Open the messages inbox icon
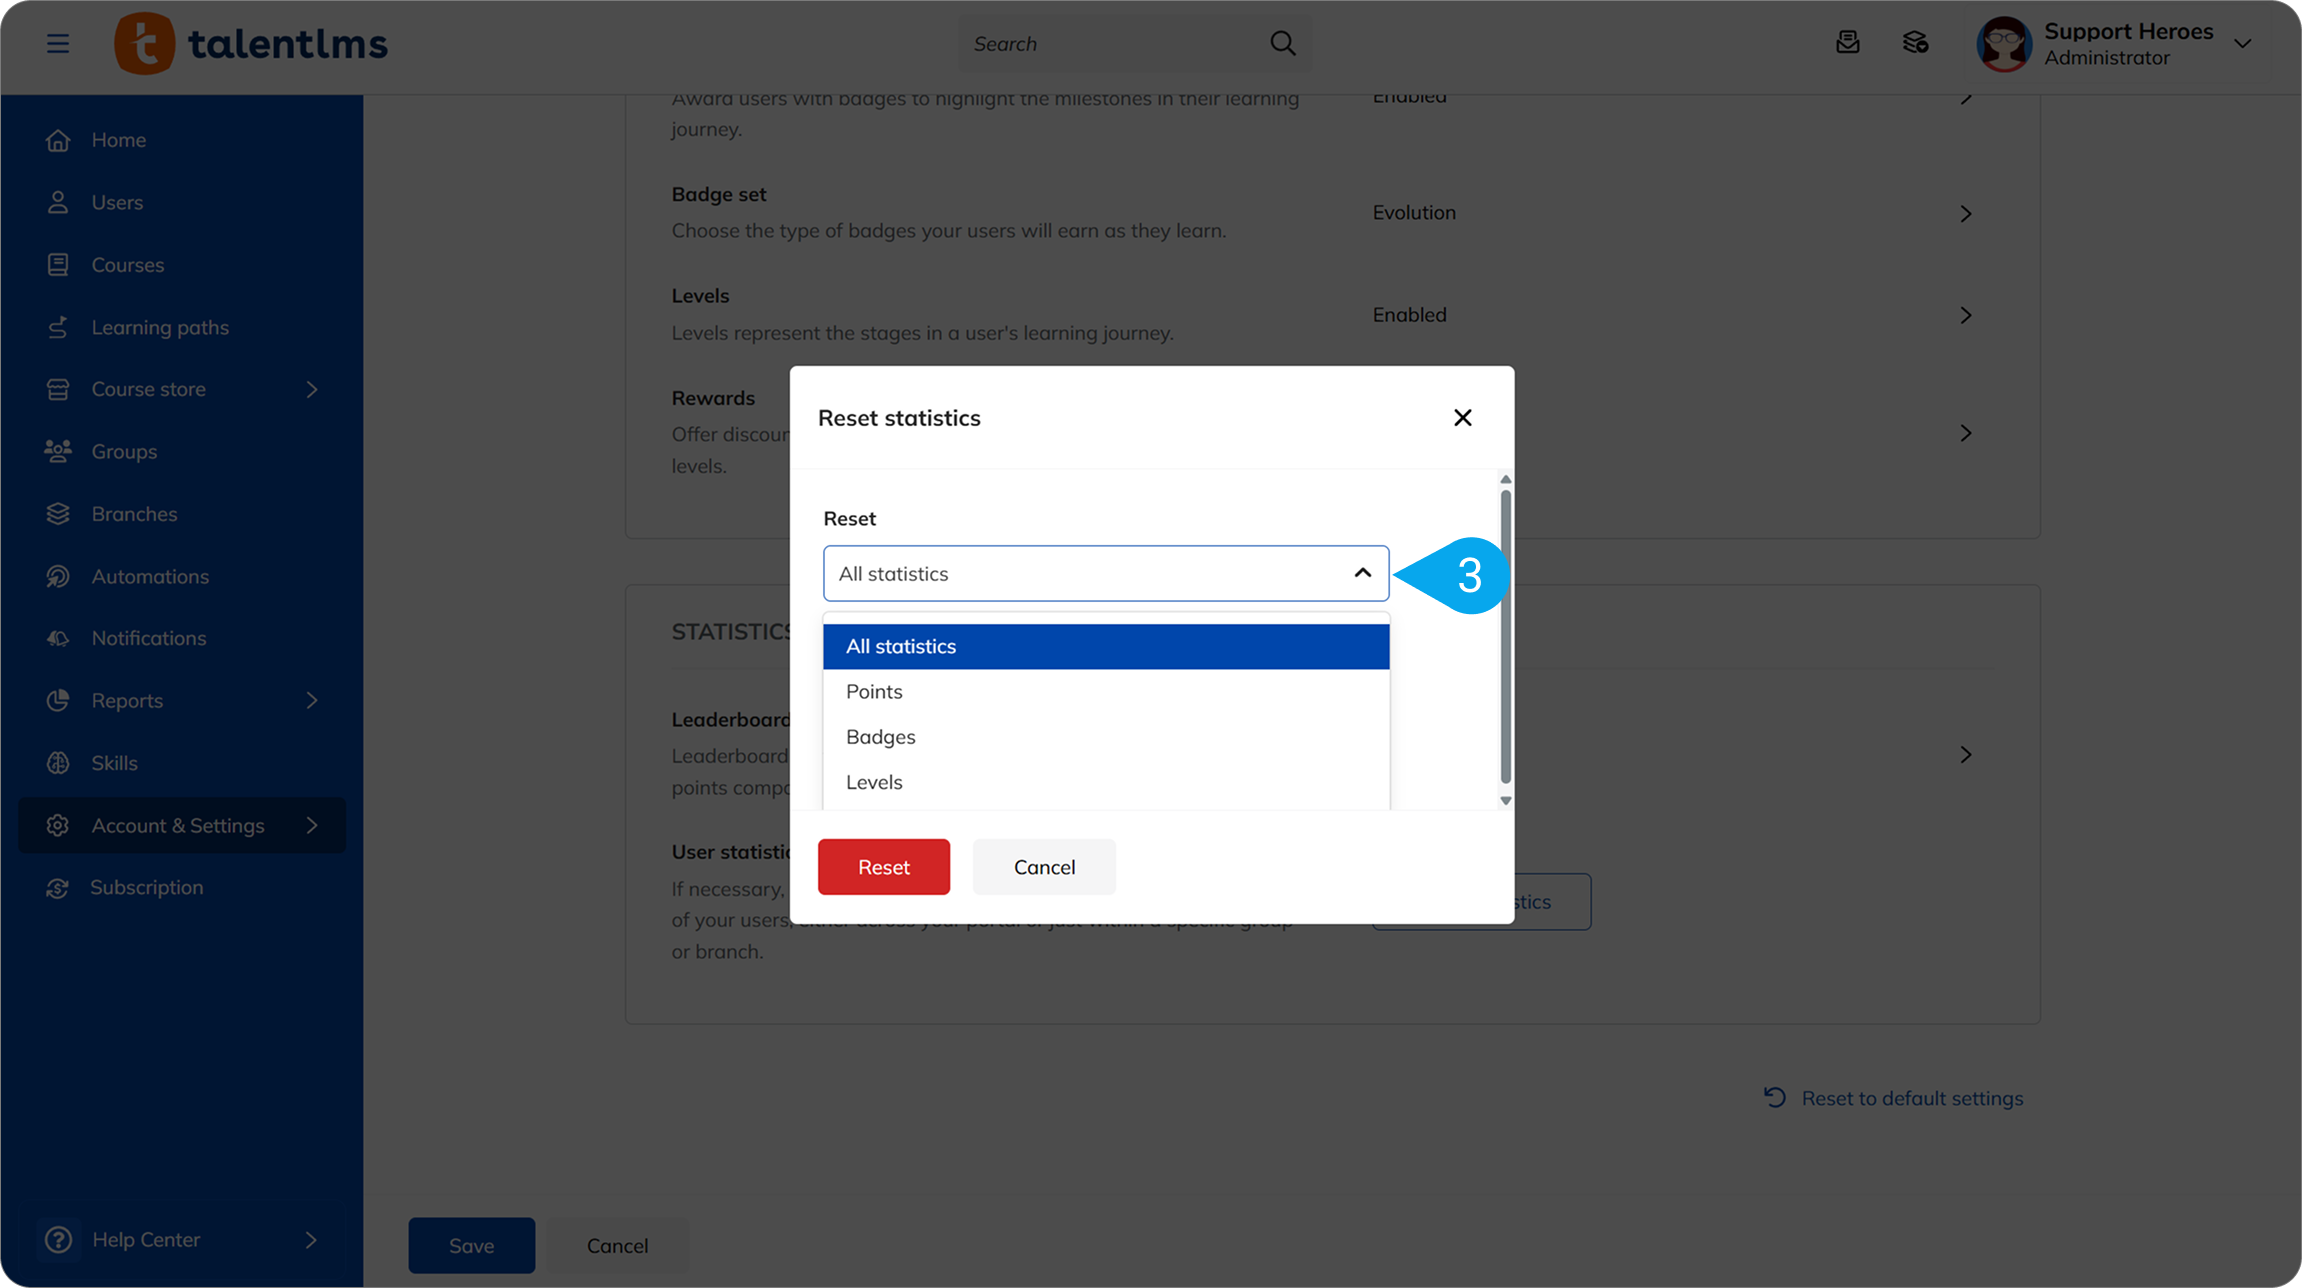2302x1288 pixels. [x=1847, y=43]
